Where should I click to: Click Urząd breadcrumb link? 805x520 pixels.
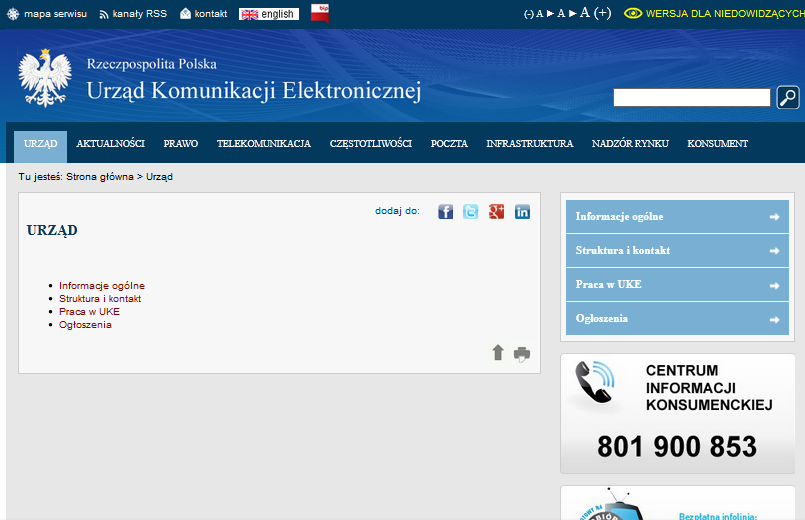(x=159, y=177)
